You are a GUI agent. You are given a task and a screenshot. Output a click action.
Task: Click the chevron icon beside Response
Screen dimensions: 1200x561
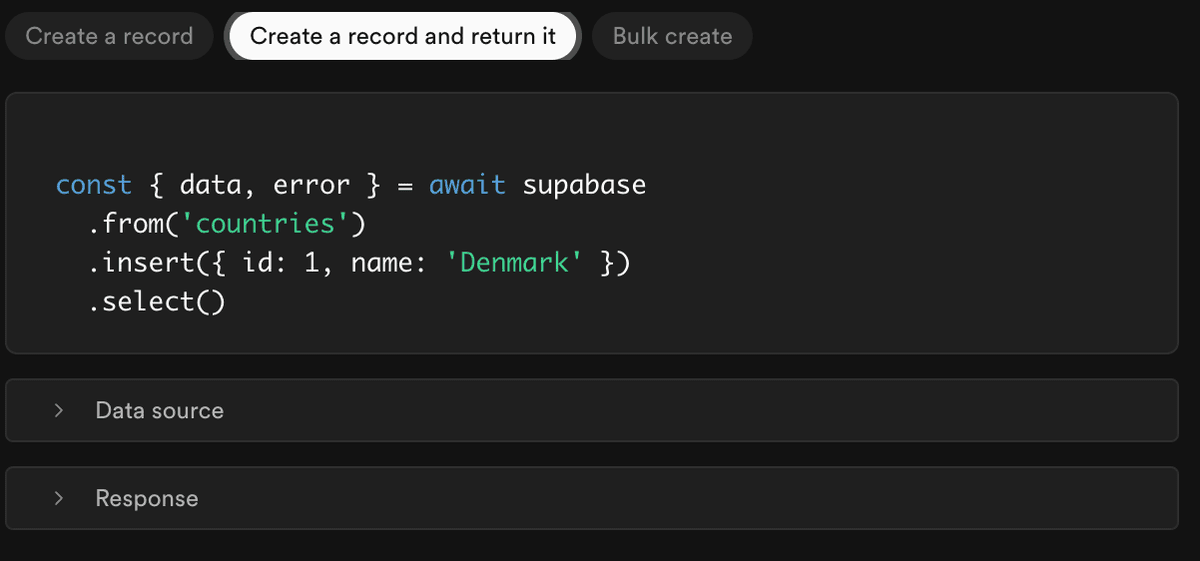(x=59, y=498)
